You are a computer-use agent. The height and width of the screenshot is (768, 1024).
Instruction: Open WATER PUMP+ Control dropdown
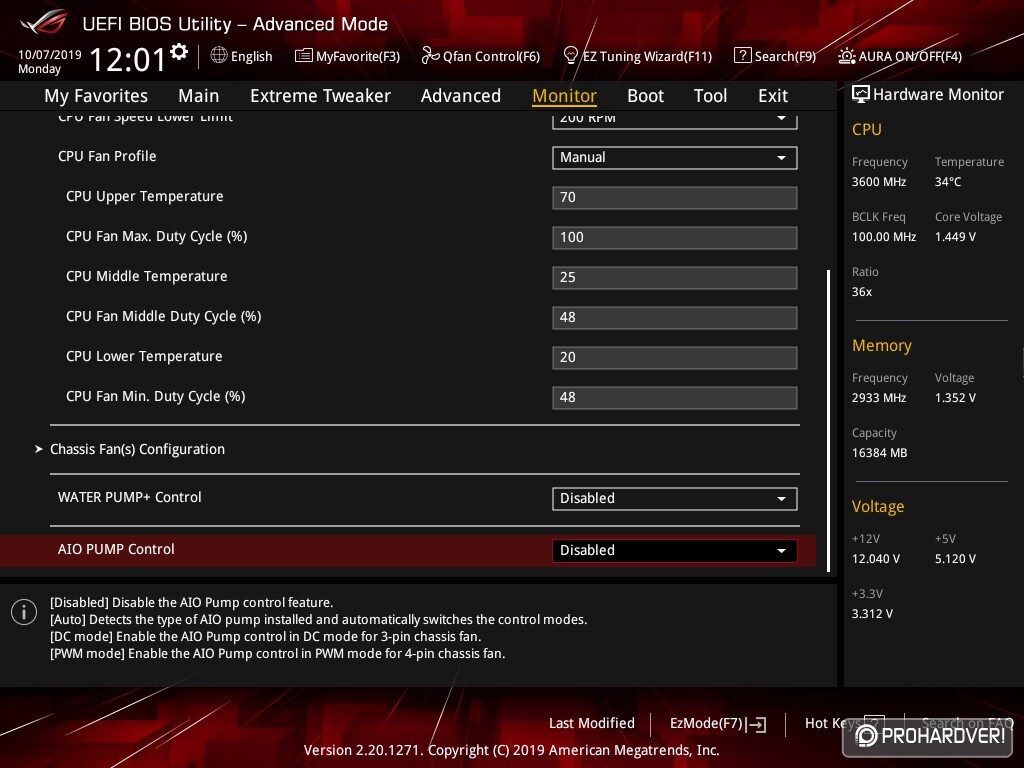(675, 498)
